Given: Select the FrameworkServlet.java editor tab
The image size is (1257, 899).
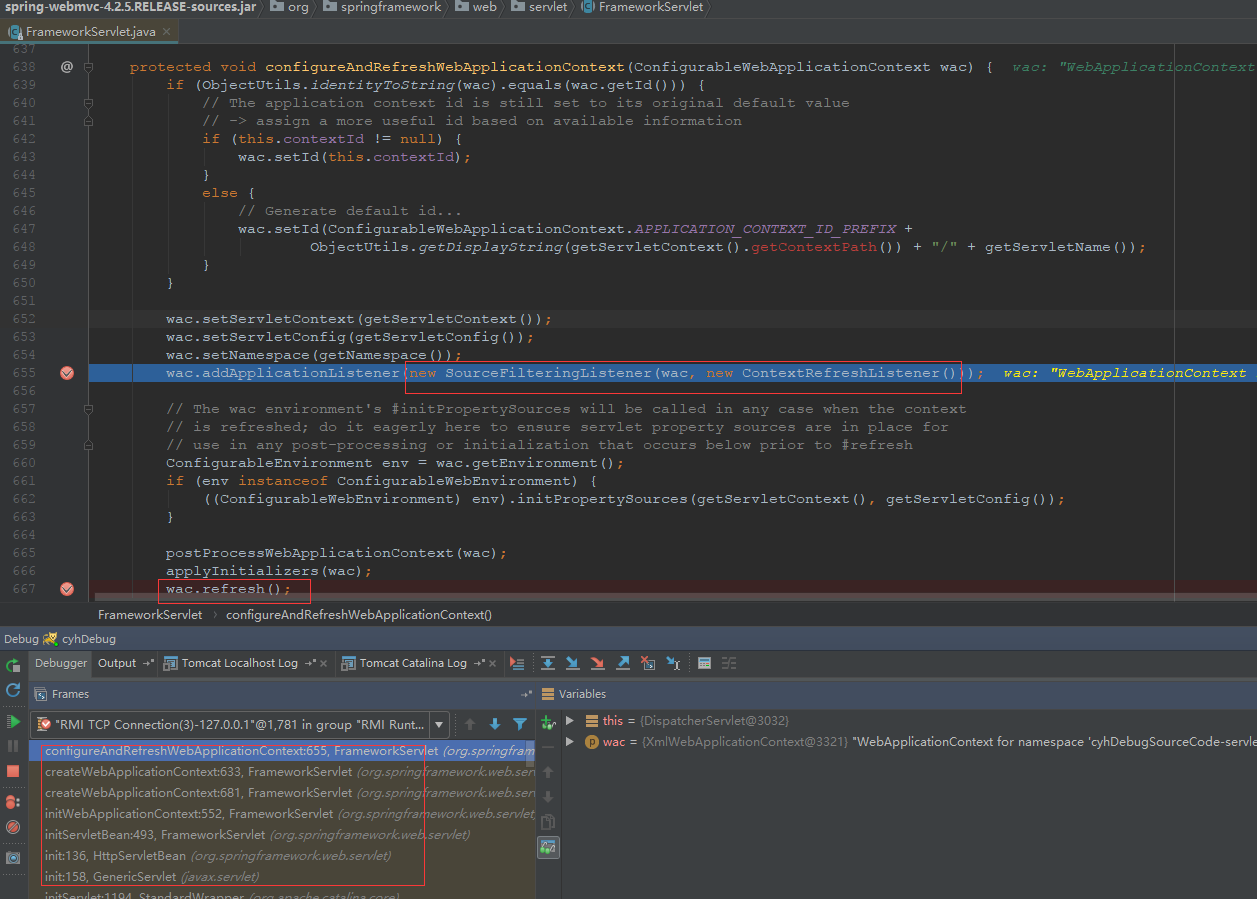Looking at the screenshot, I should 90,32.
